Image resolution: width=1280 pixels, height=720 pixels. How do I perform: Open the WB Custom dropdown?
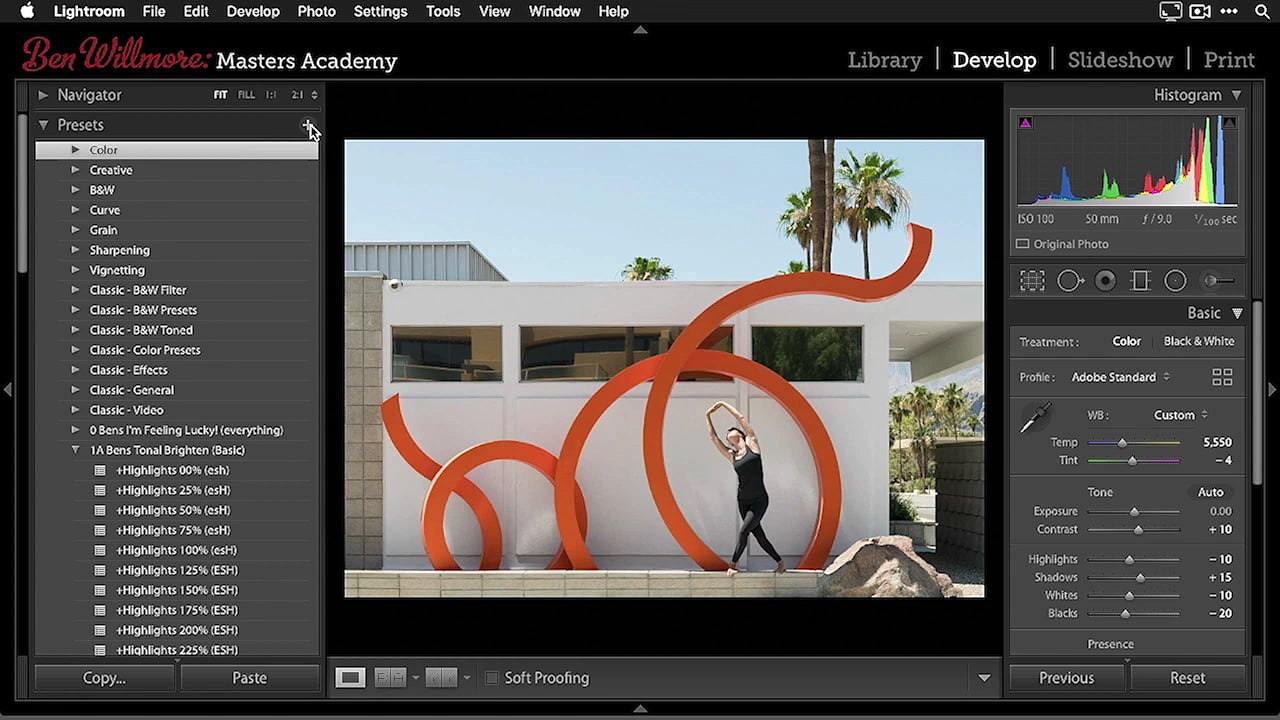[1181, 415]
